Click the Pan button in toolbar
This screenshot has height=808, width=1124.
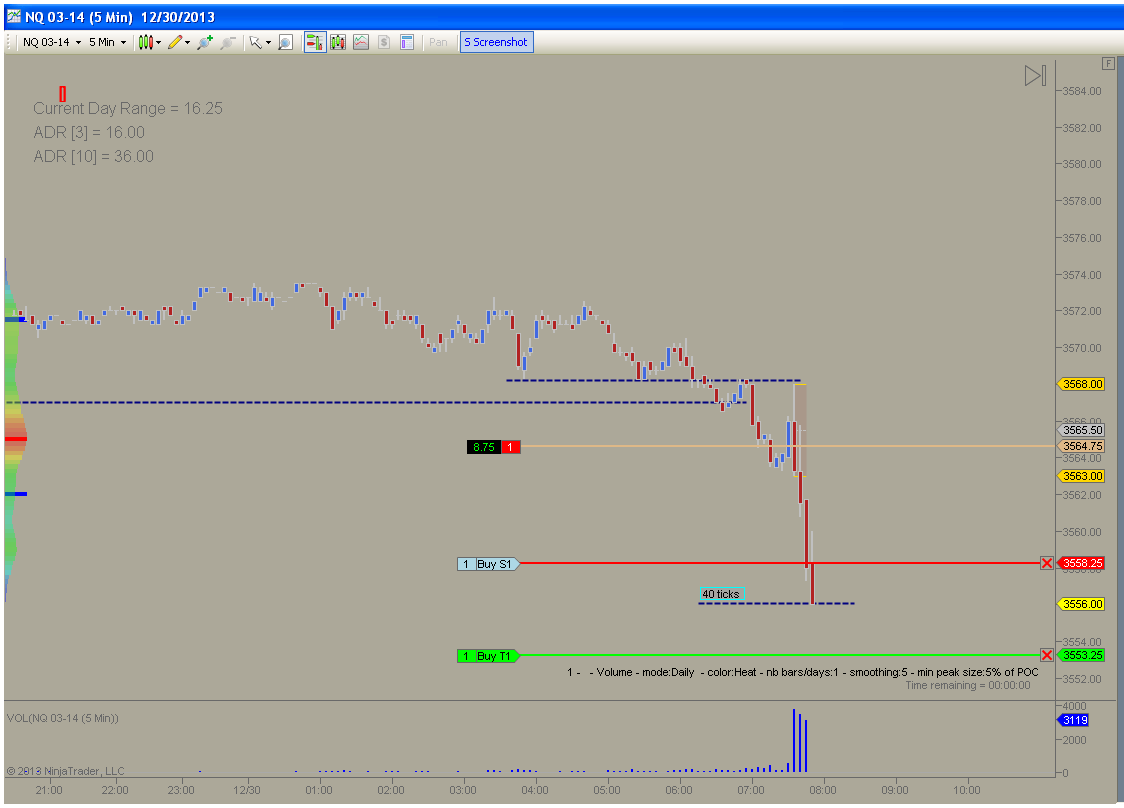[438, 42]
